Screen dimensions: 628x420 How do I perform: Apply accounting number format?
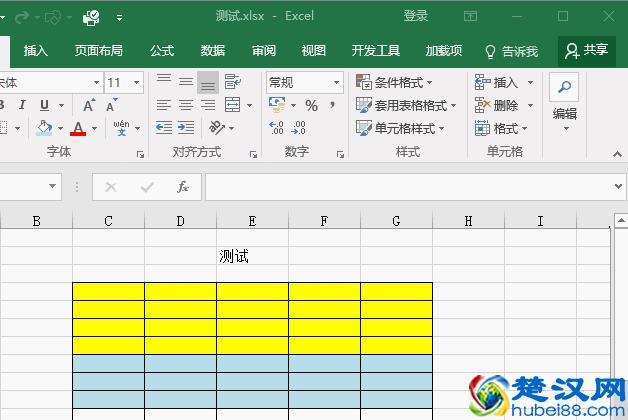point(277,105)
